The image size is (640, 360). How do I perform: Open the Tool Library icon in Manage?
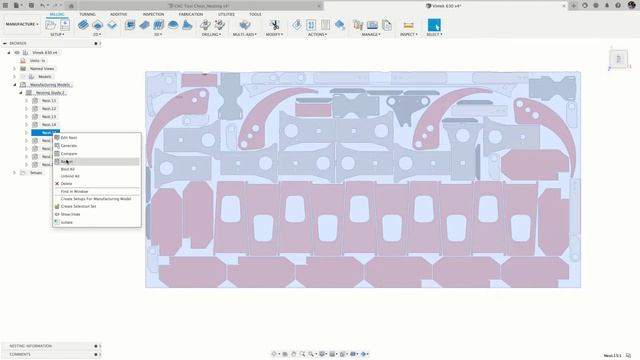point(358,25)
